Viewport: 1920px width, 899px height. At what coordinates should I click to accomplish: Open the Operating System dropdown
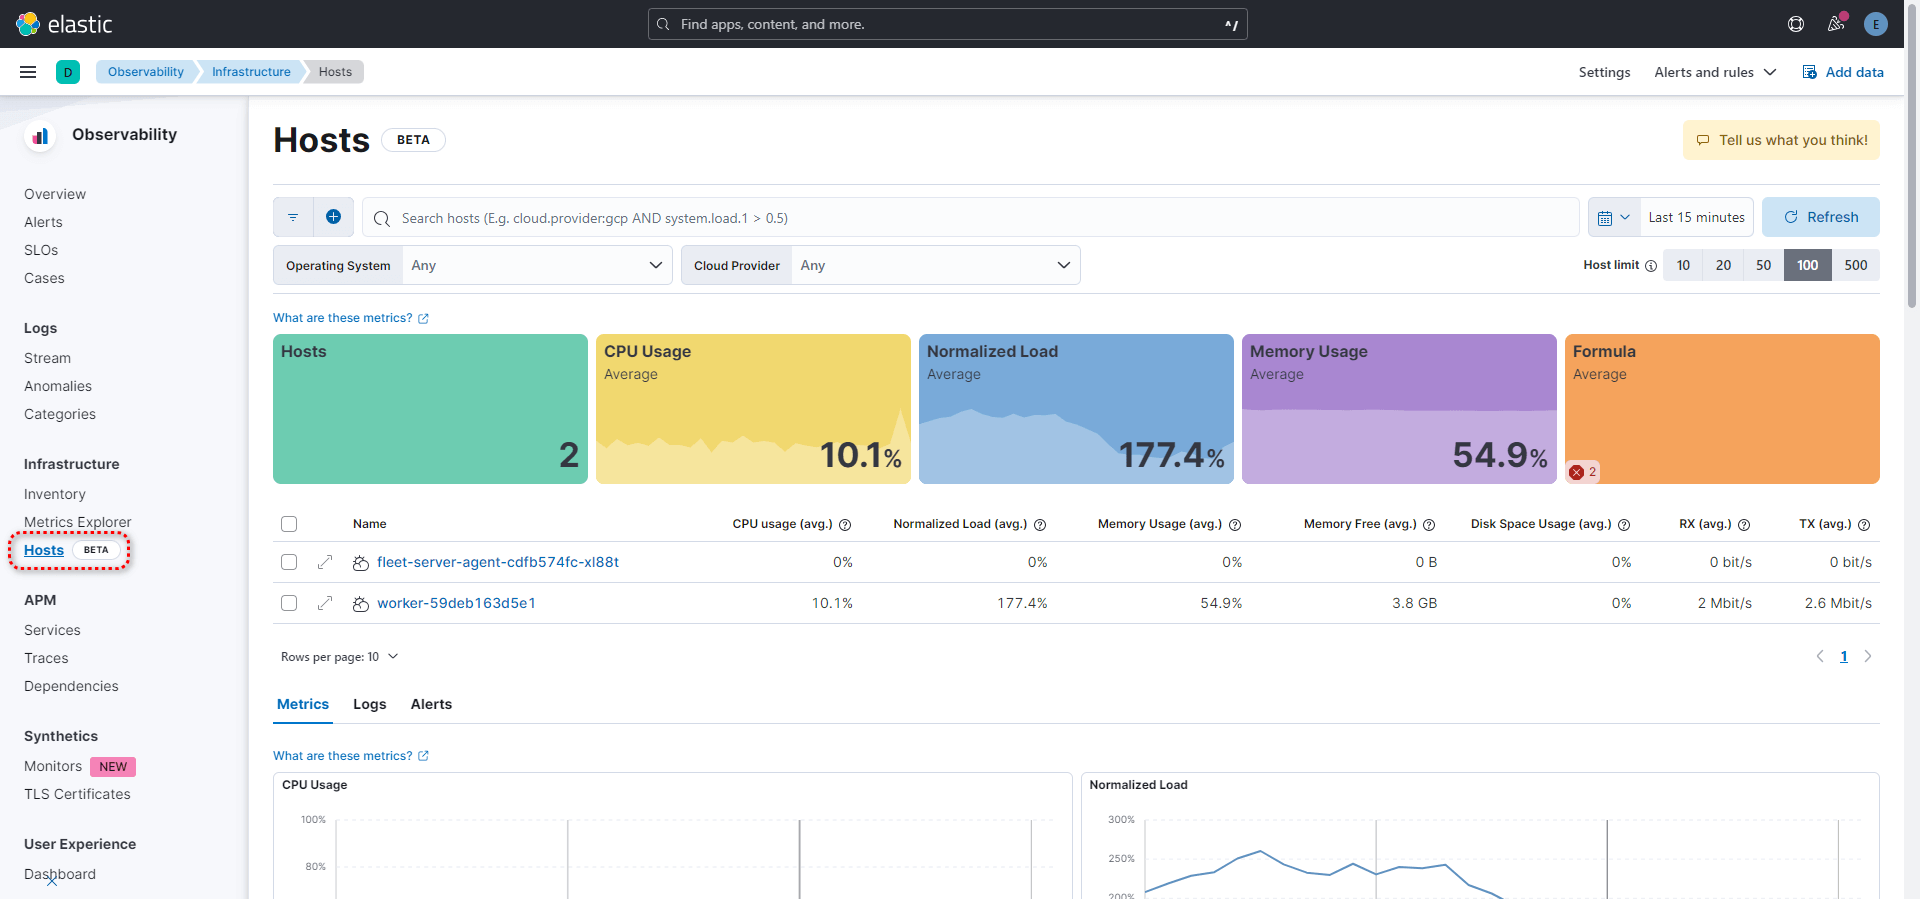pyautogui.click(x=537, y=265)
